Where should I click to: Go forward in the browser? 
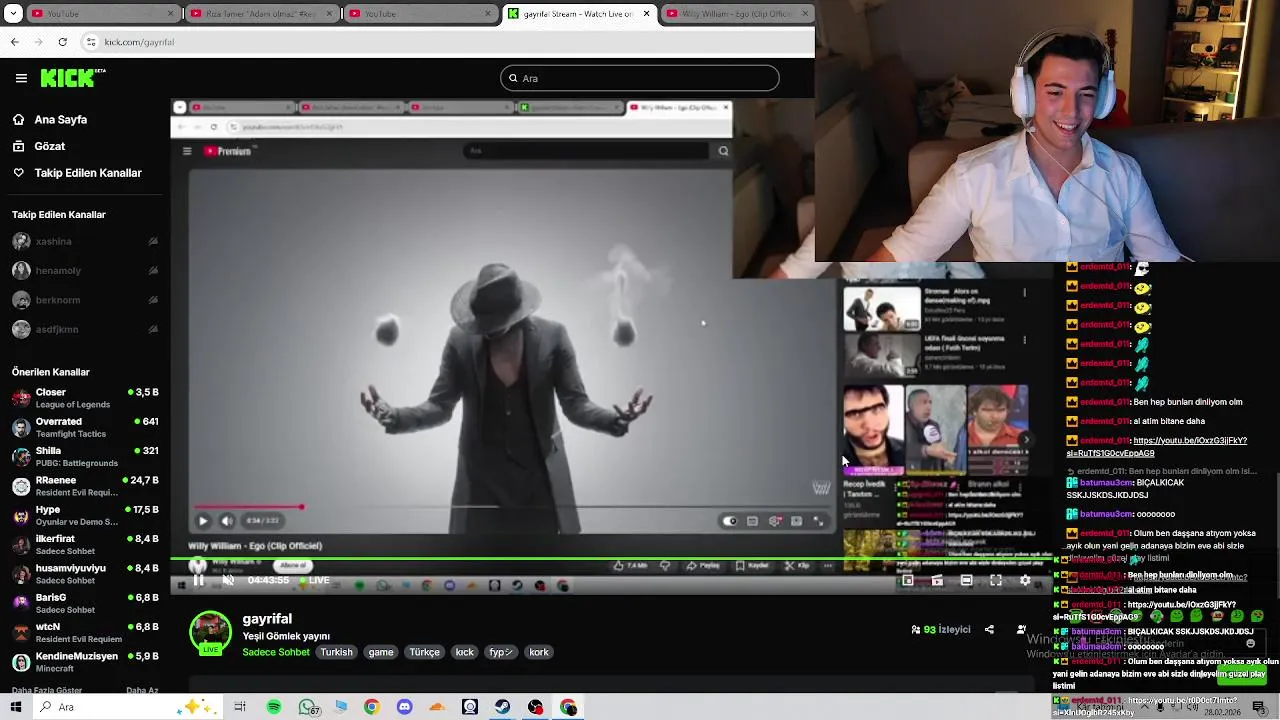pos(38,42)
